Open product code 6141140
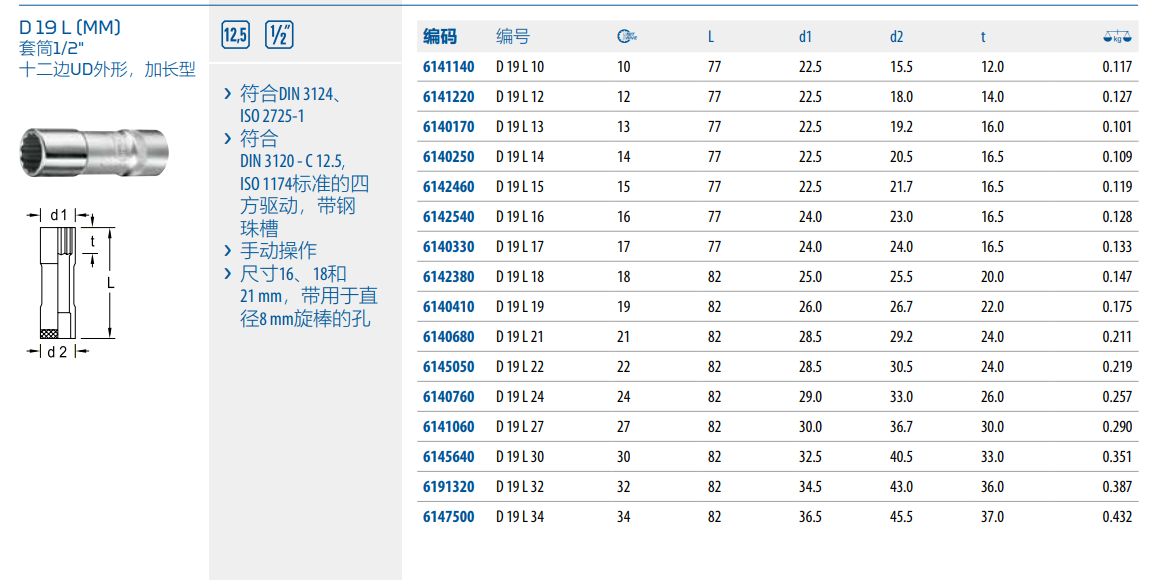Viewport: 1159px width, 580px height. point(448,67)
